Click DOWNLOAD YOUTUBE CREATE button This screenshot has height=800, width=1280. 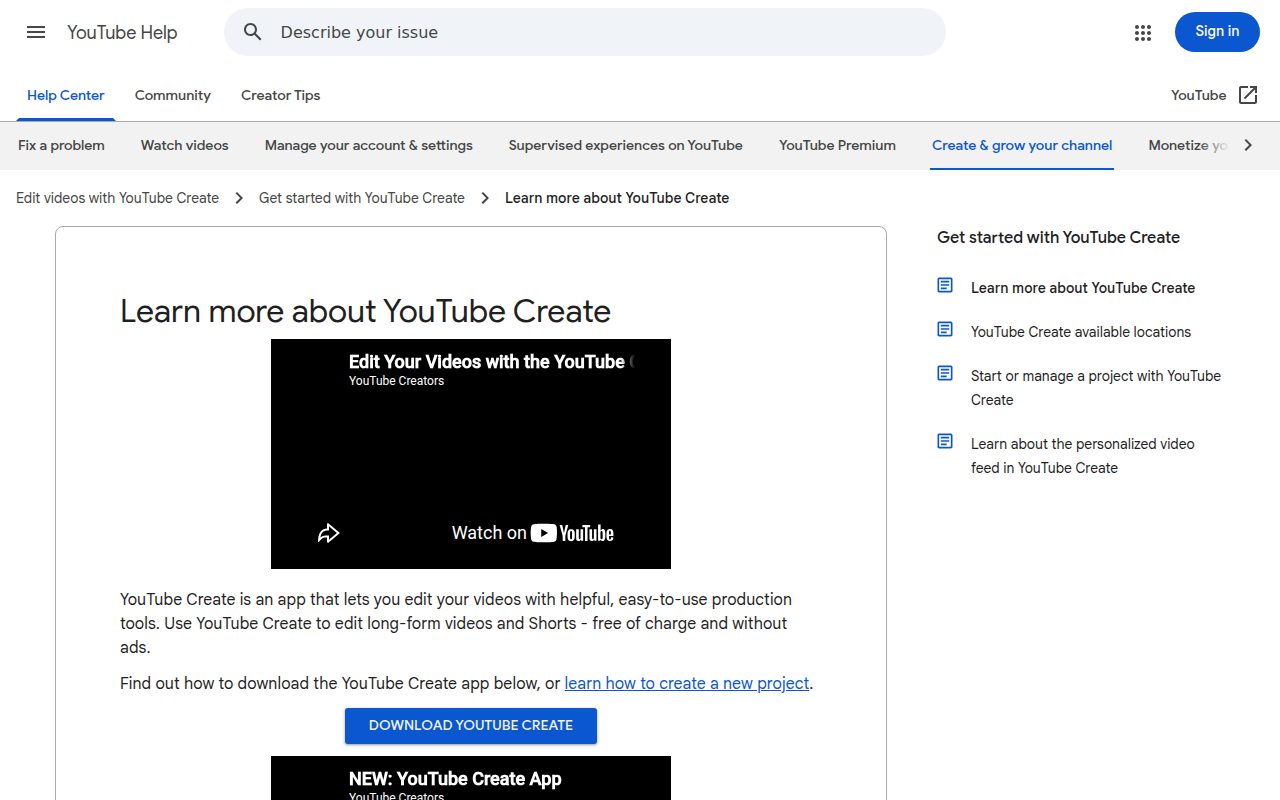click(471, 726)
